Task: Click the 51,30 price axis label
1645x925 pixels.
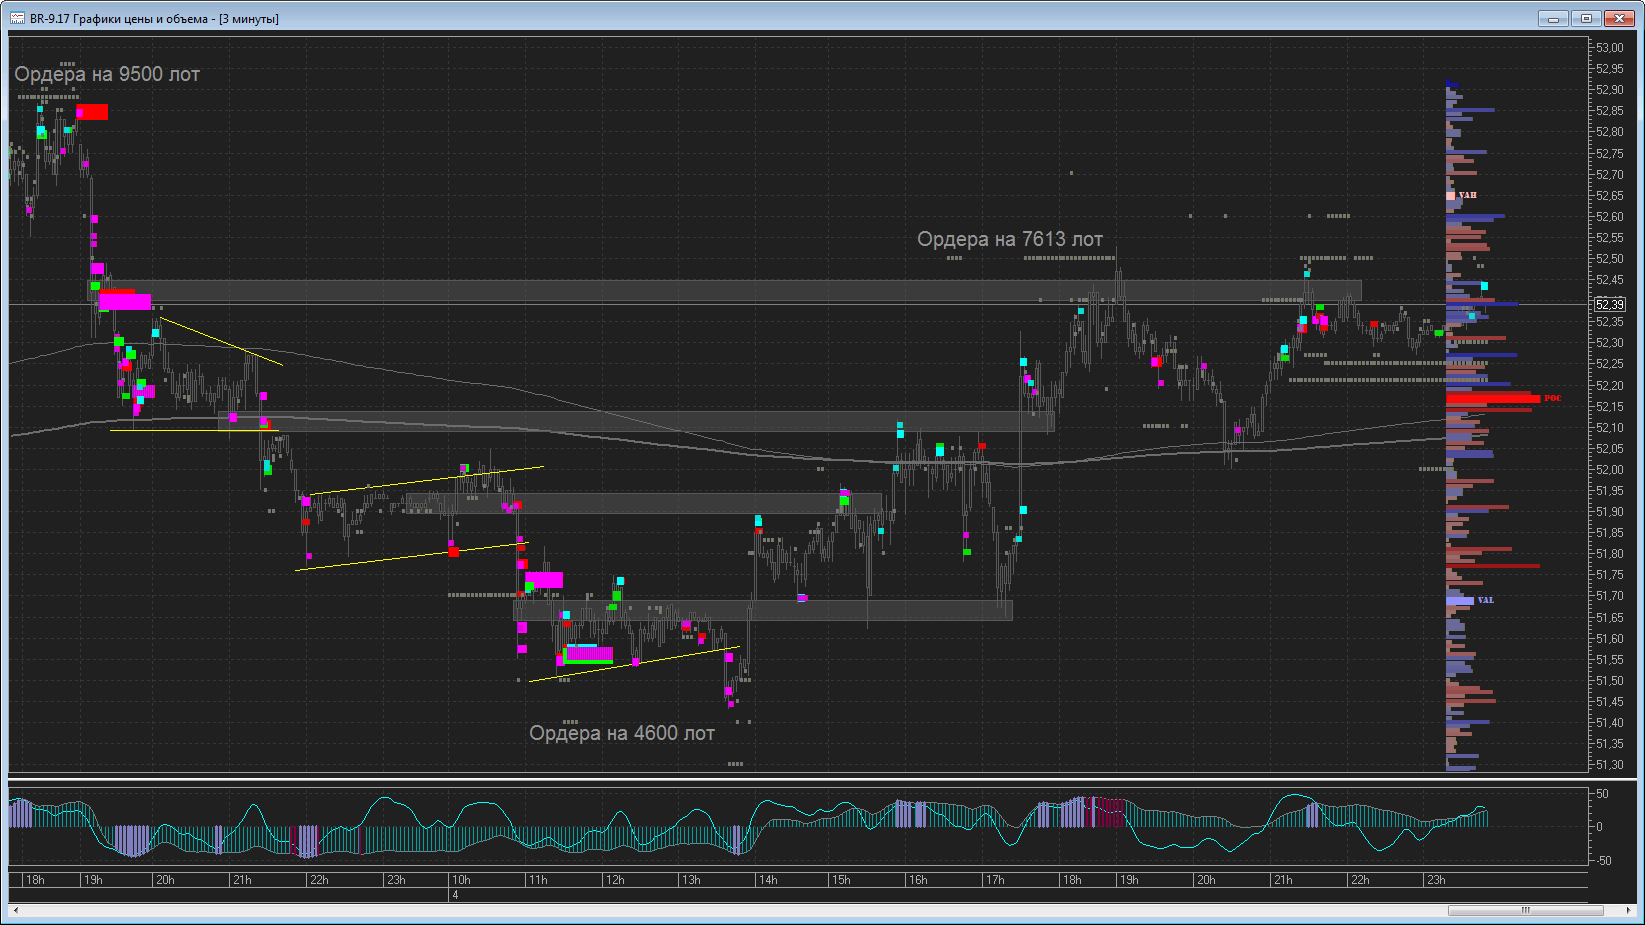Action: click(1610, 765)
